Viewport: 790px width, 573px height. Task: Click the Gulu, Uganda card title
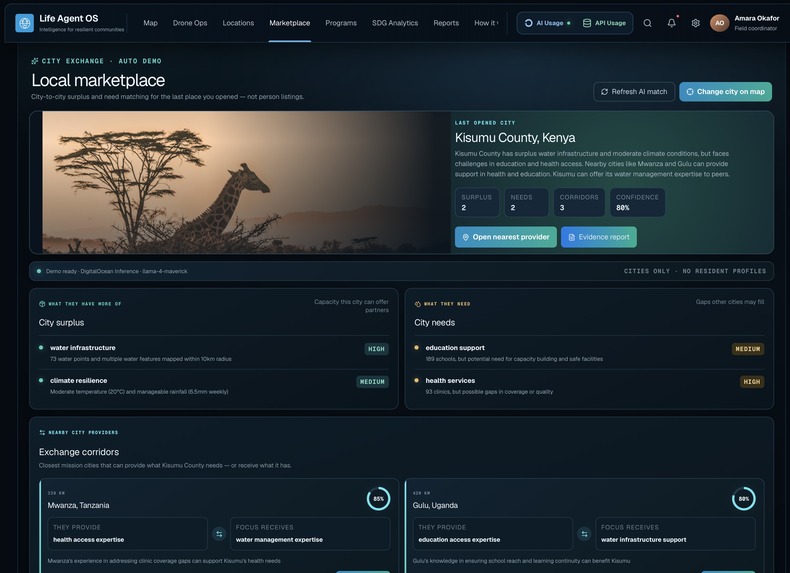point(435,505)
